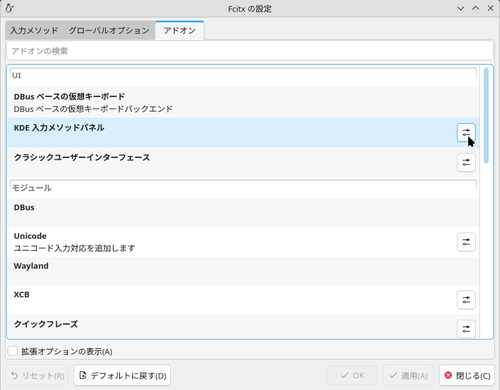Viewport: 500px width, 390px height.
Task: Configure the Unicode addon
Action: point(466,242)
